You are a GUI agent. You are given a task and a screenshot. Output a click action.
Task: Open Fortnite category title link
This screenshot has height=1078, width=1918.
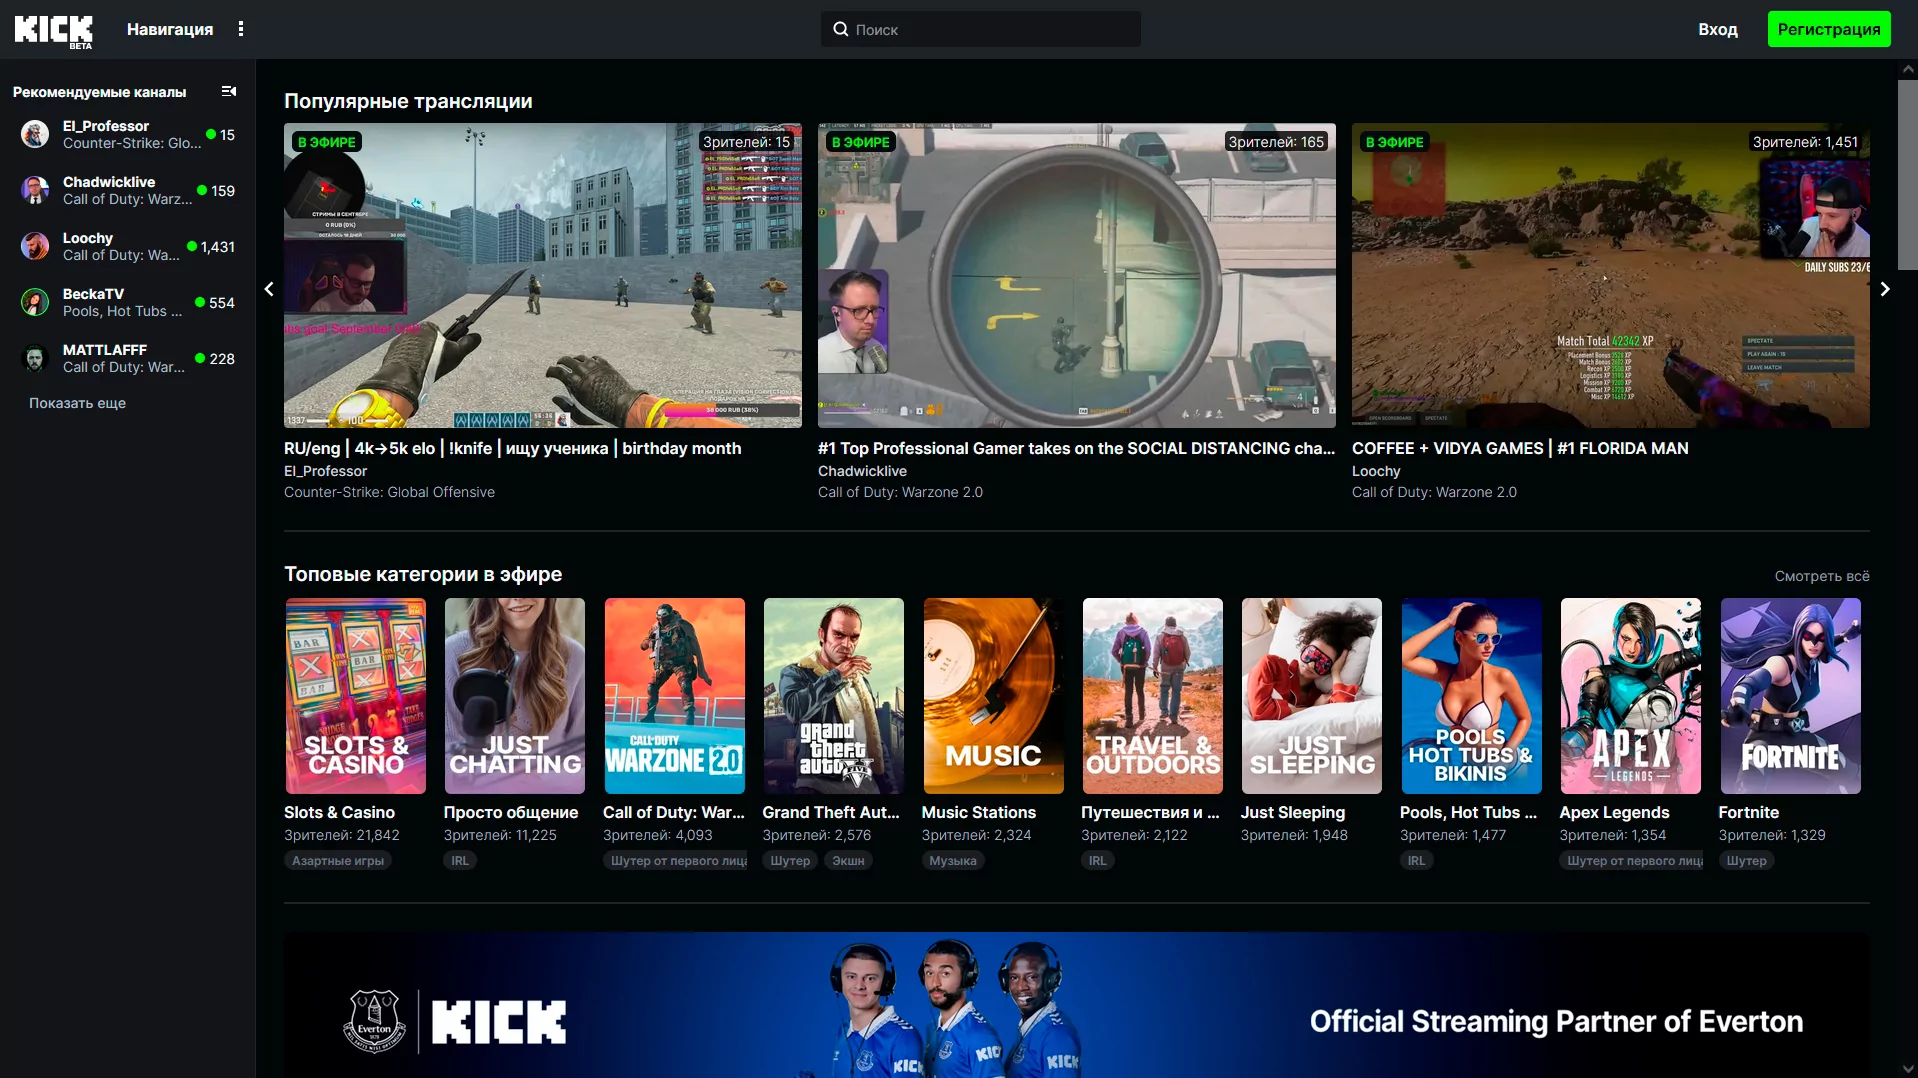click(1749, 812)
